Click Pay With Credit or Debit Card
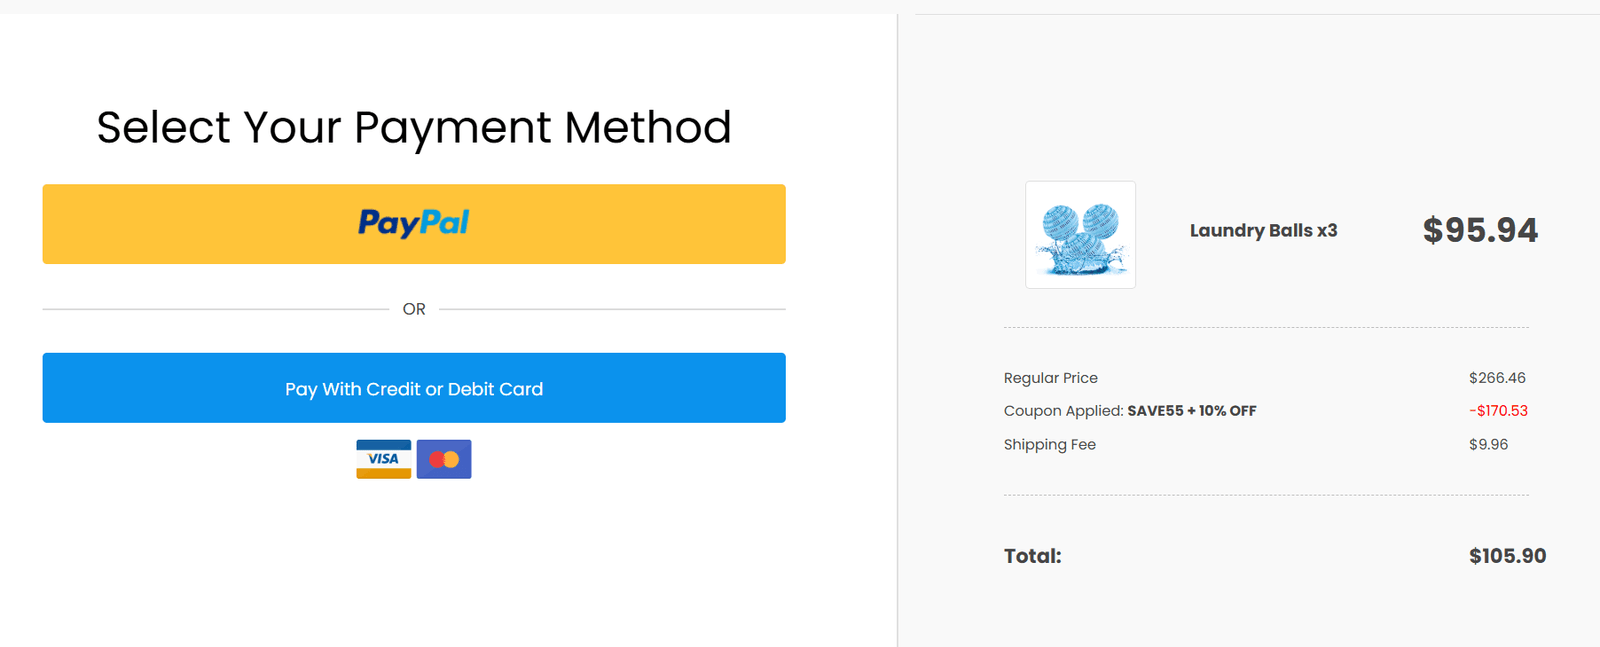The image size is (1600, 647). click(x=413, y=388)
